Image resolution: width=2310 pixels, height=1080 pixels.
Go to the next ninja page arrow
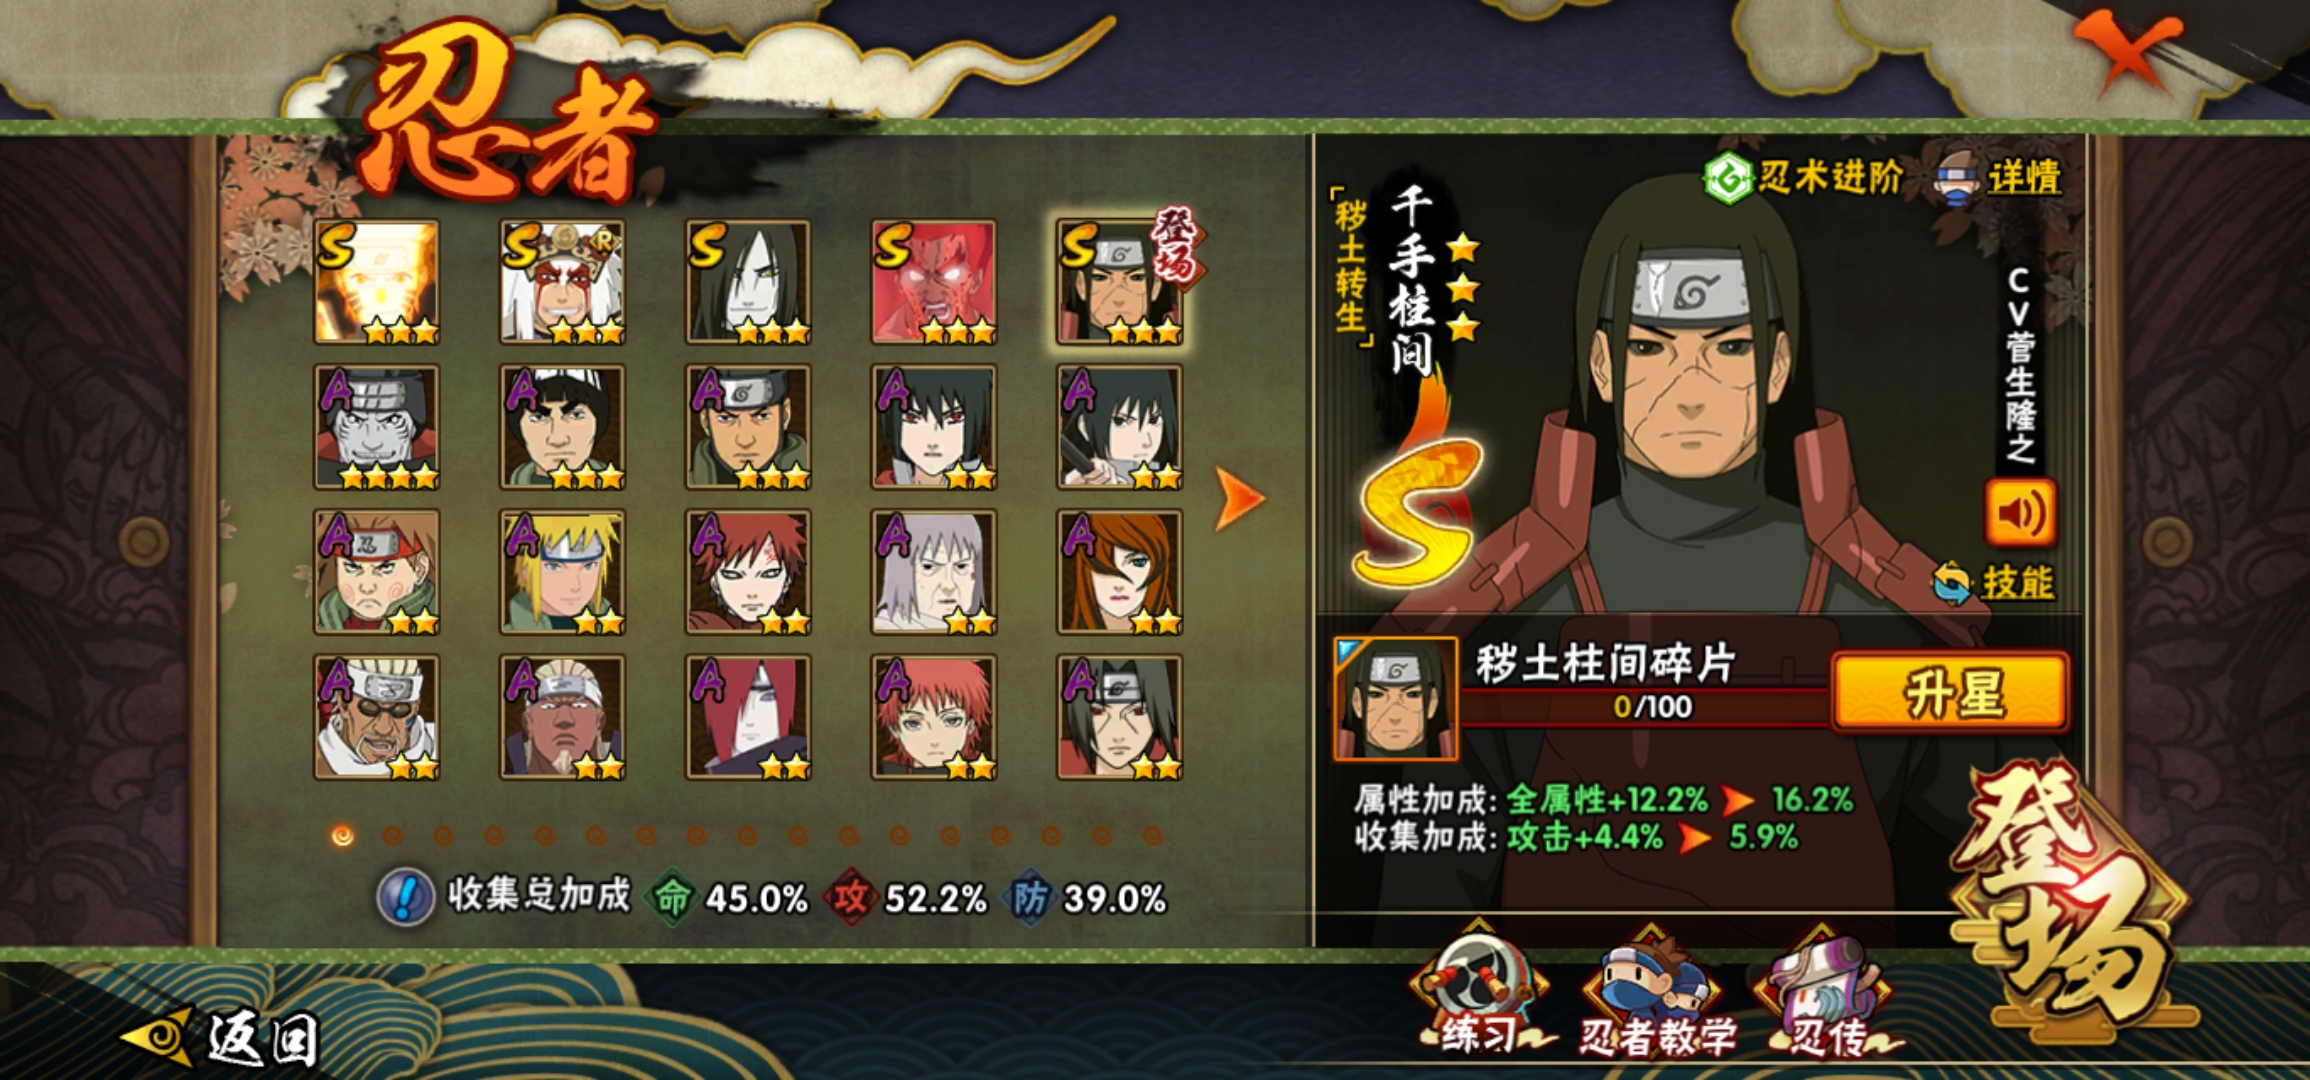[x=1238, y=498]
